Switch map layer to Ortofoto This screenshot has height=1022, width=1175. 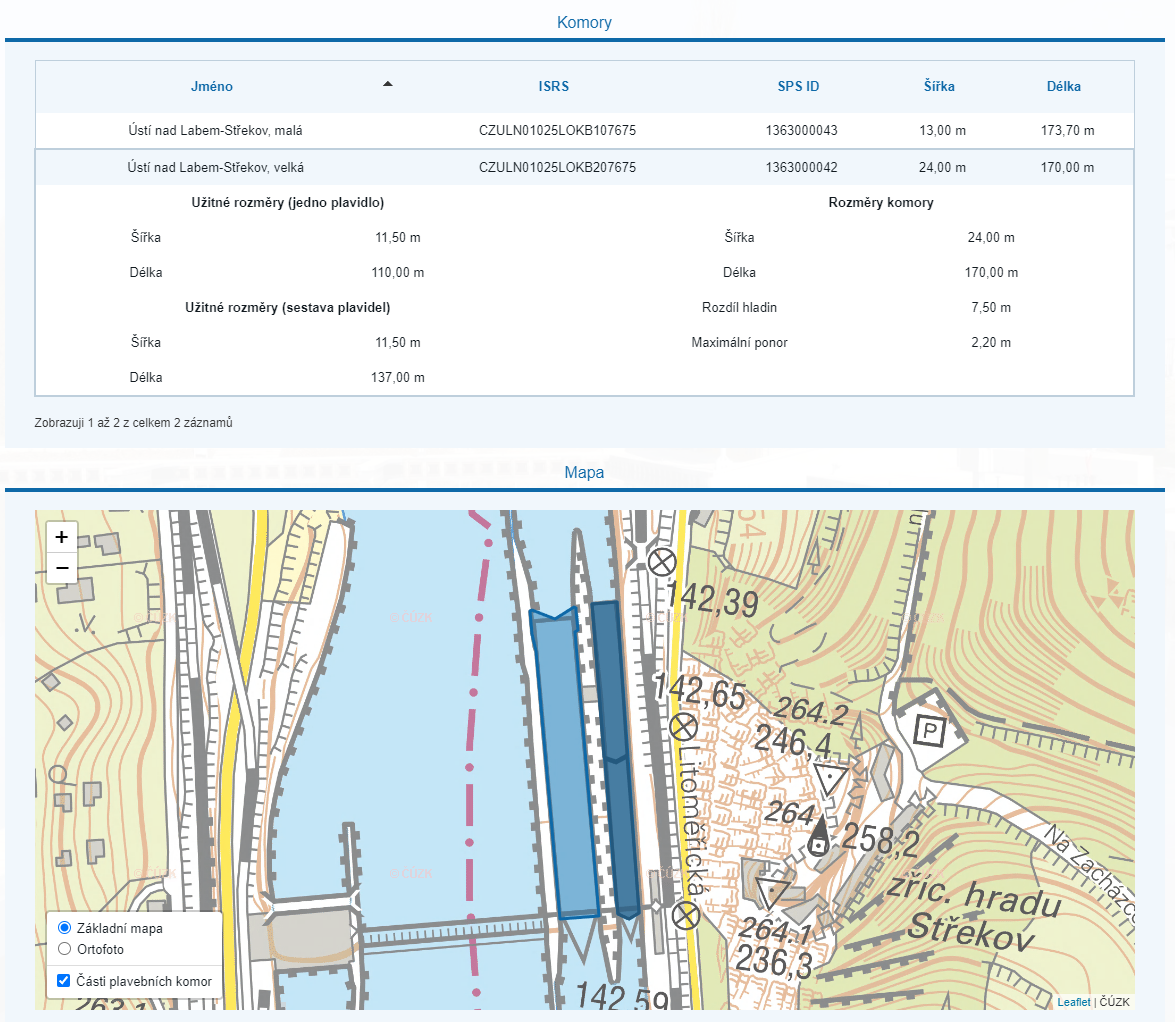pos(65,949)
